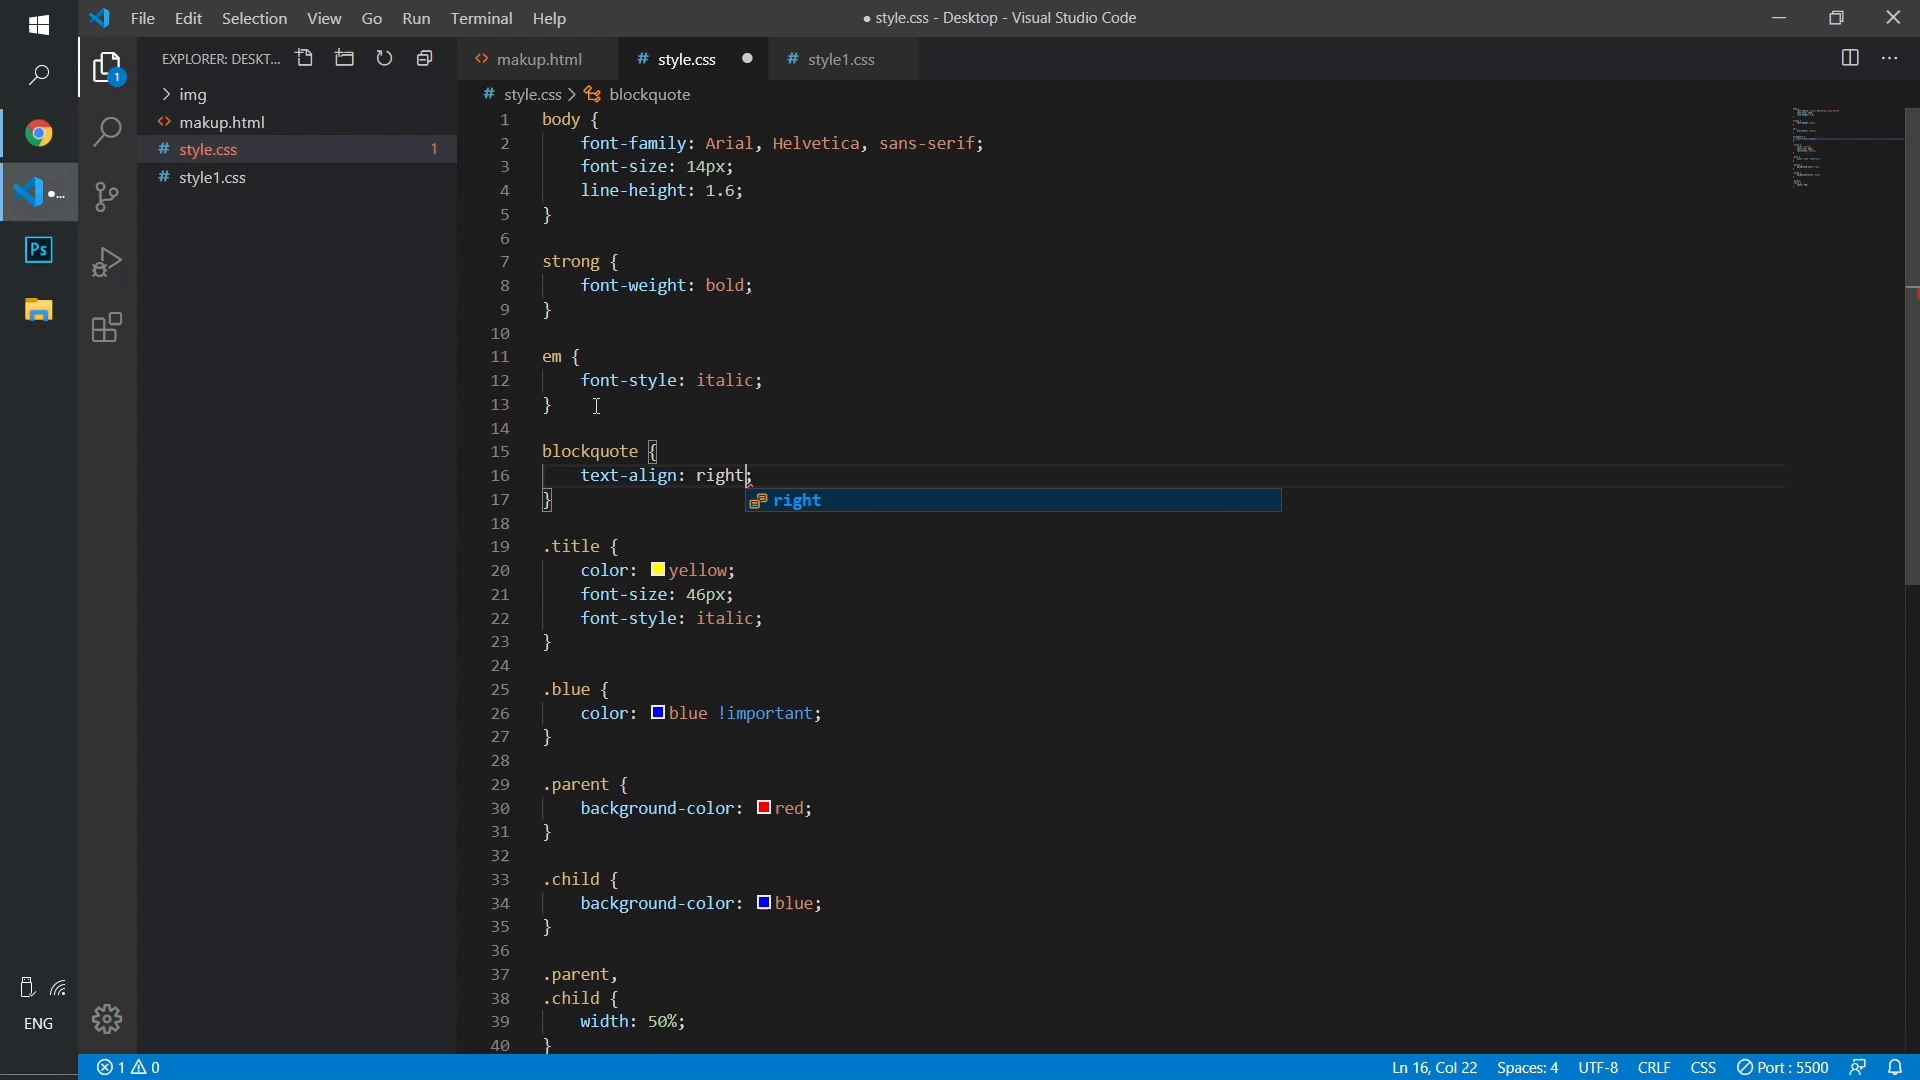This screenshot has width=1920, height=1080.
Task: Open notifications bell in status bar
Action: pyautogui.click(x=1896, y=1068)
